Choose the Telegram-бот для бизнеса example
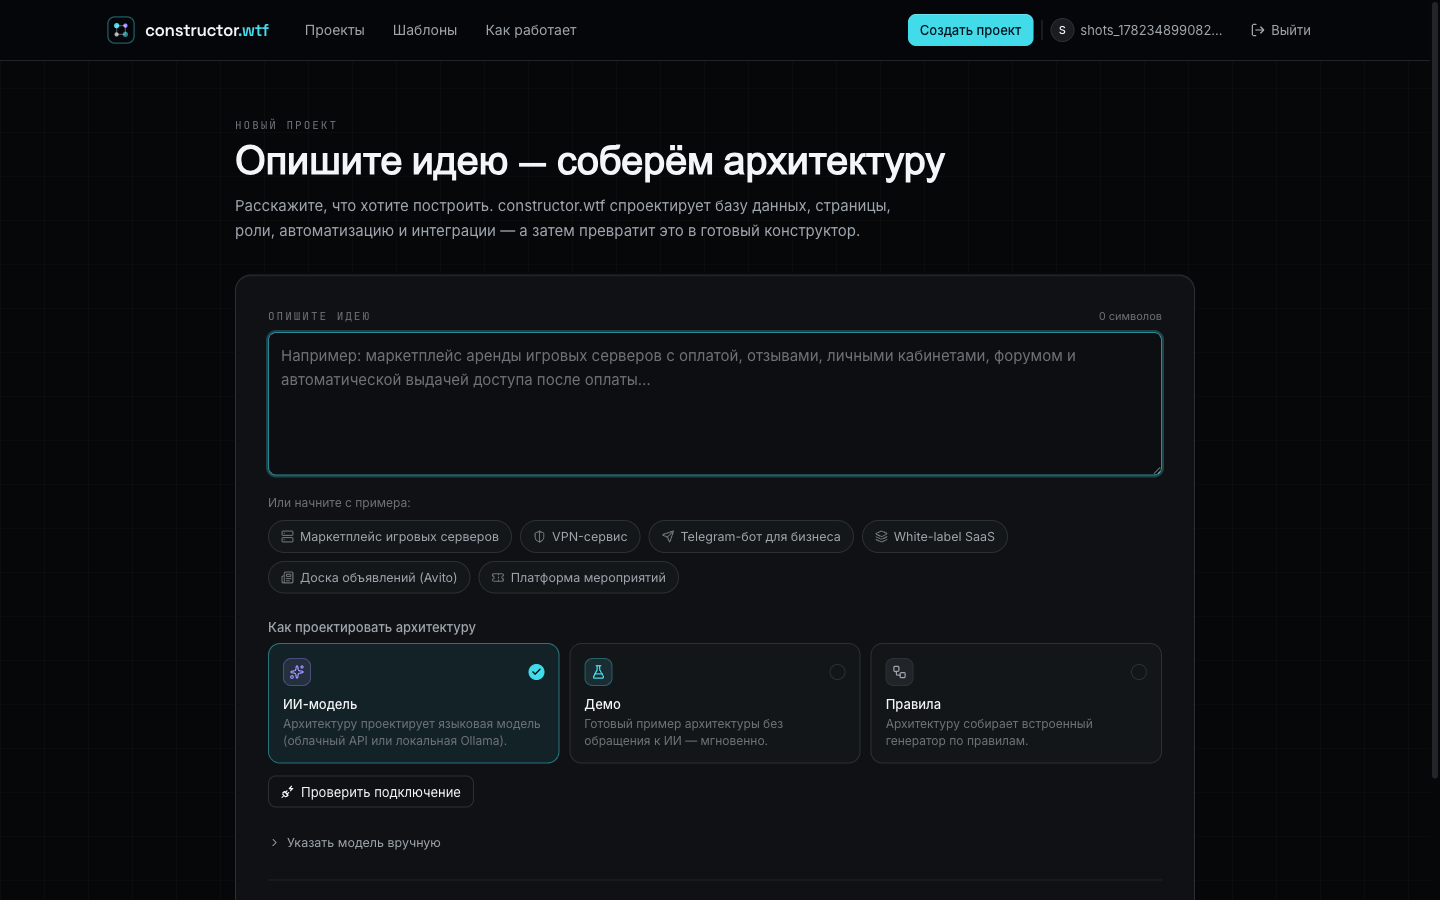The image size is (1440, 900). (751, 537)
